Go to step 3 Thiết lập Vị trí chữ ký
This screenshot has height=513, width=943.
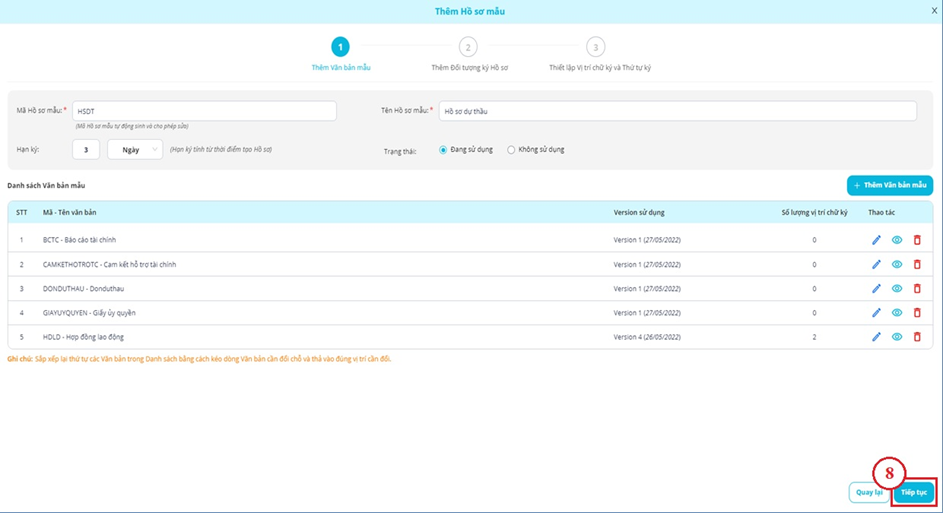(595, 47)
